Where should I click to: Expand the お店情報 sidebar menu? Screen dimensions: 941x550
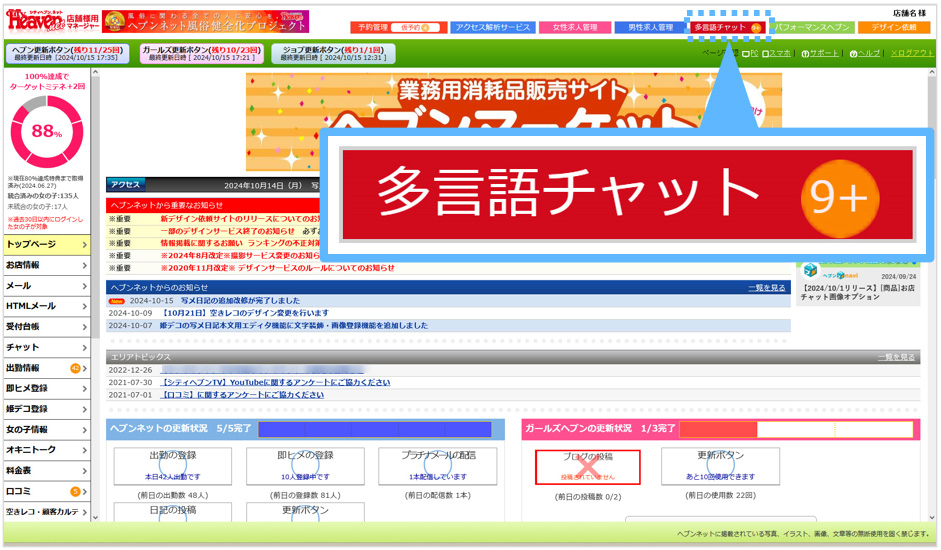click(46, 265)
